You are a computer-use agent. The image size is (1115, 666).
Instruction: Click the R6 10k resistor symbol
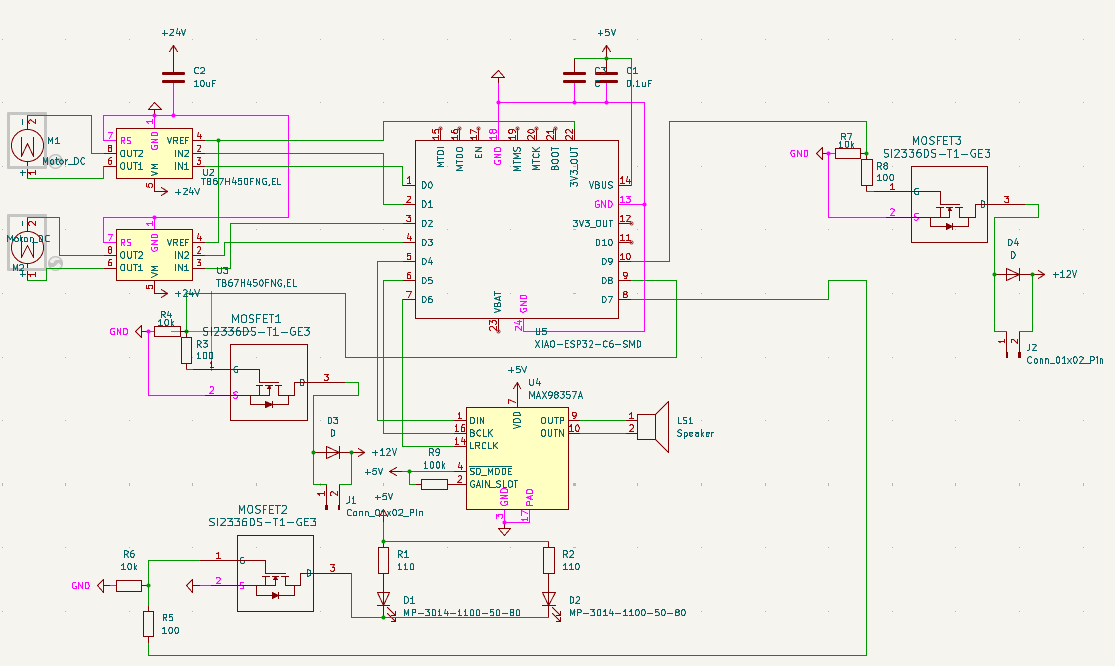click(x=129, y=586)
